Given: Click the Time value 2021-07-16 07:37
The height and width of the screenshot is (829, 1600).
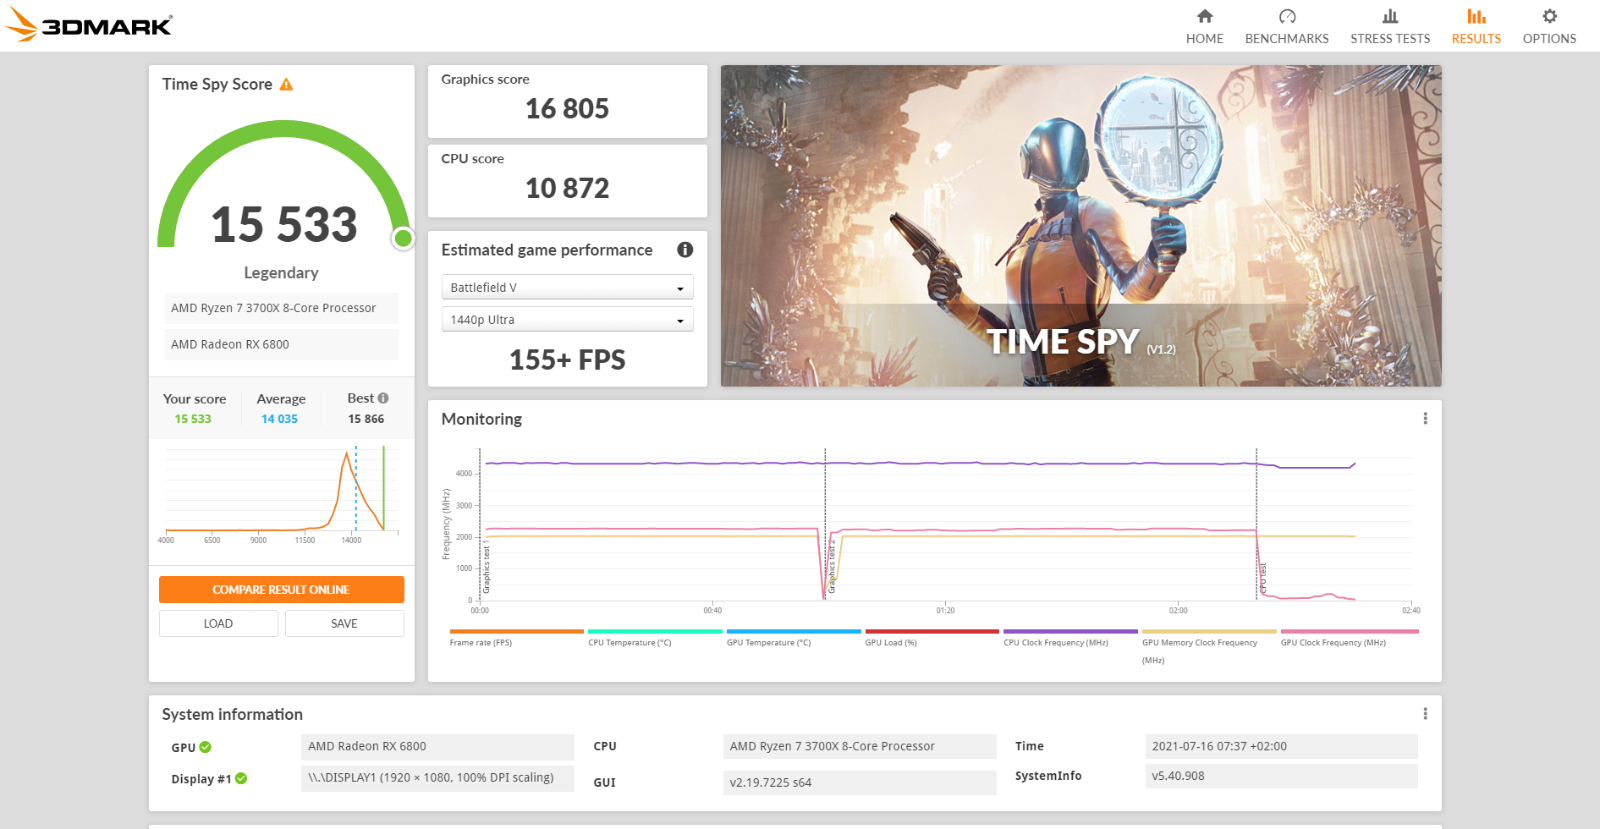Looking at the screenshot, I should (x=1281, y=746).
